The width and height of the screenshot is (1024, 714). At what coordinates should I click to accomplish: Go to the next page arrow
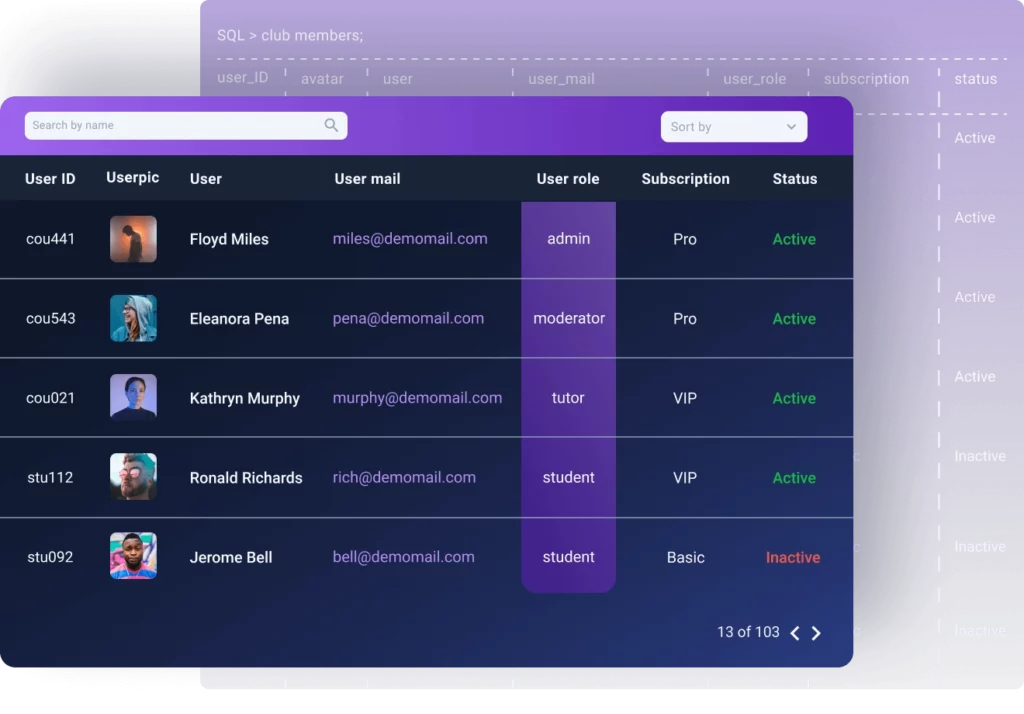pyautogui.click(x=816, y=633)
